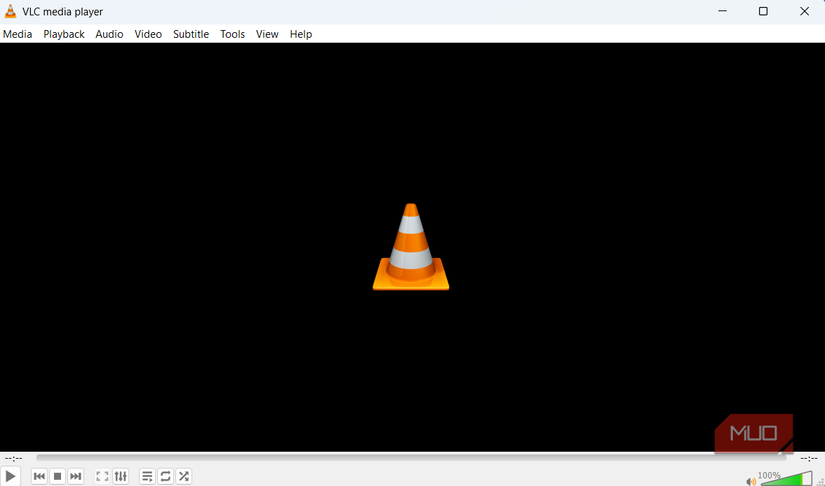Show extended settings equalizer icon

(x=121, y=477)
